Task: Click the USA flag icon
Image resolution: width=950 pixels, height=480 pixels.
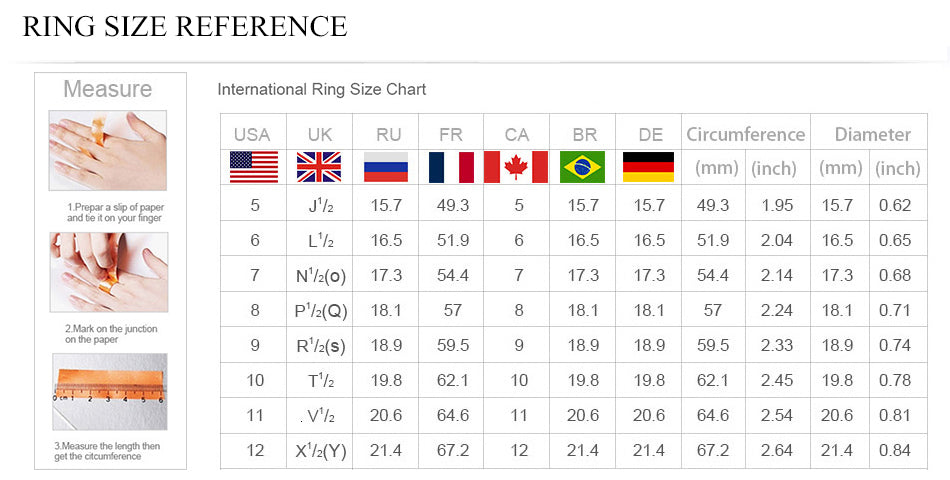Action: coord(254,167)
